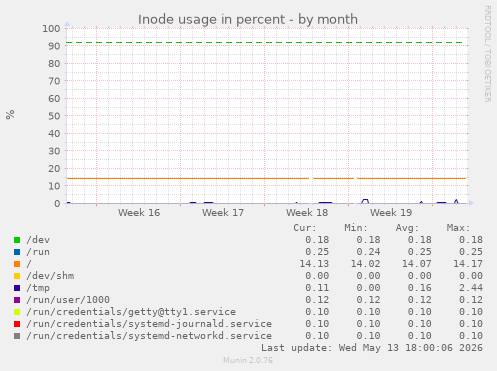Click the gray systemd-networkd.service legend swatch
497x371 pixels.
tap(17, 336)
